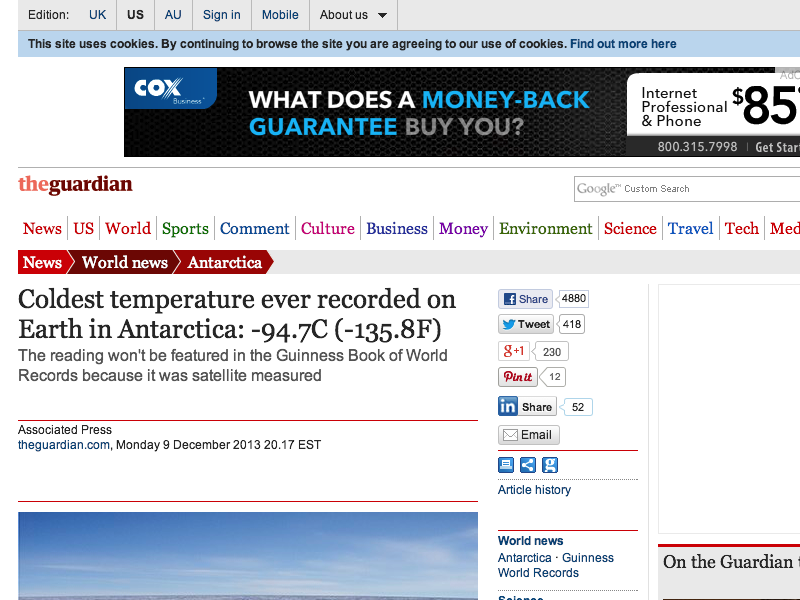Open Article history
This screenshot has height=600, width=800.
pyautogui.click(x=534, y=490)
